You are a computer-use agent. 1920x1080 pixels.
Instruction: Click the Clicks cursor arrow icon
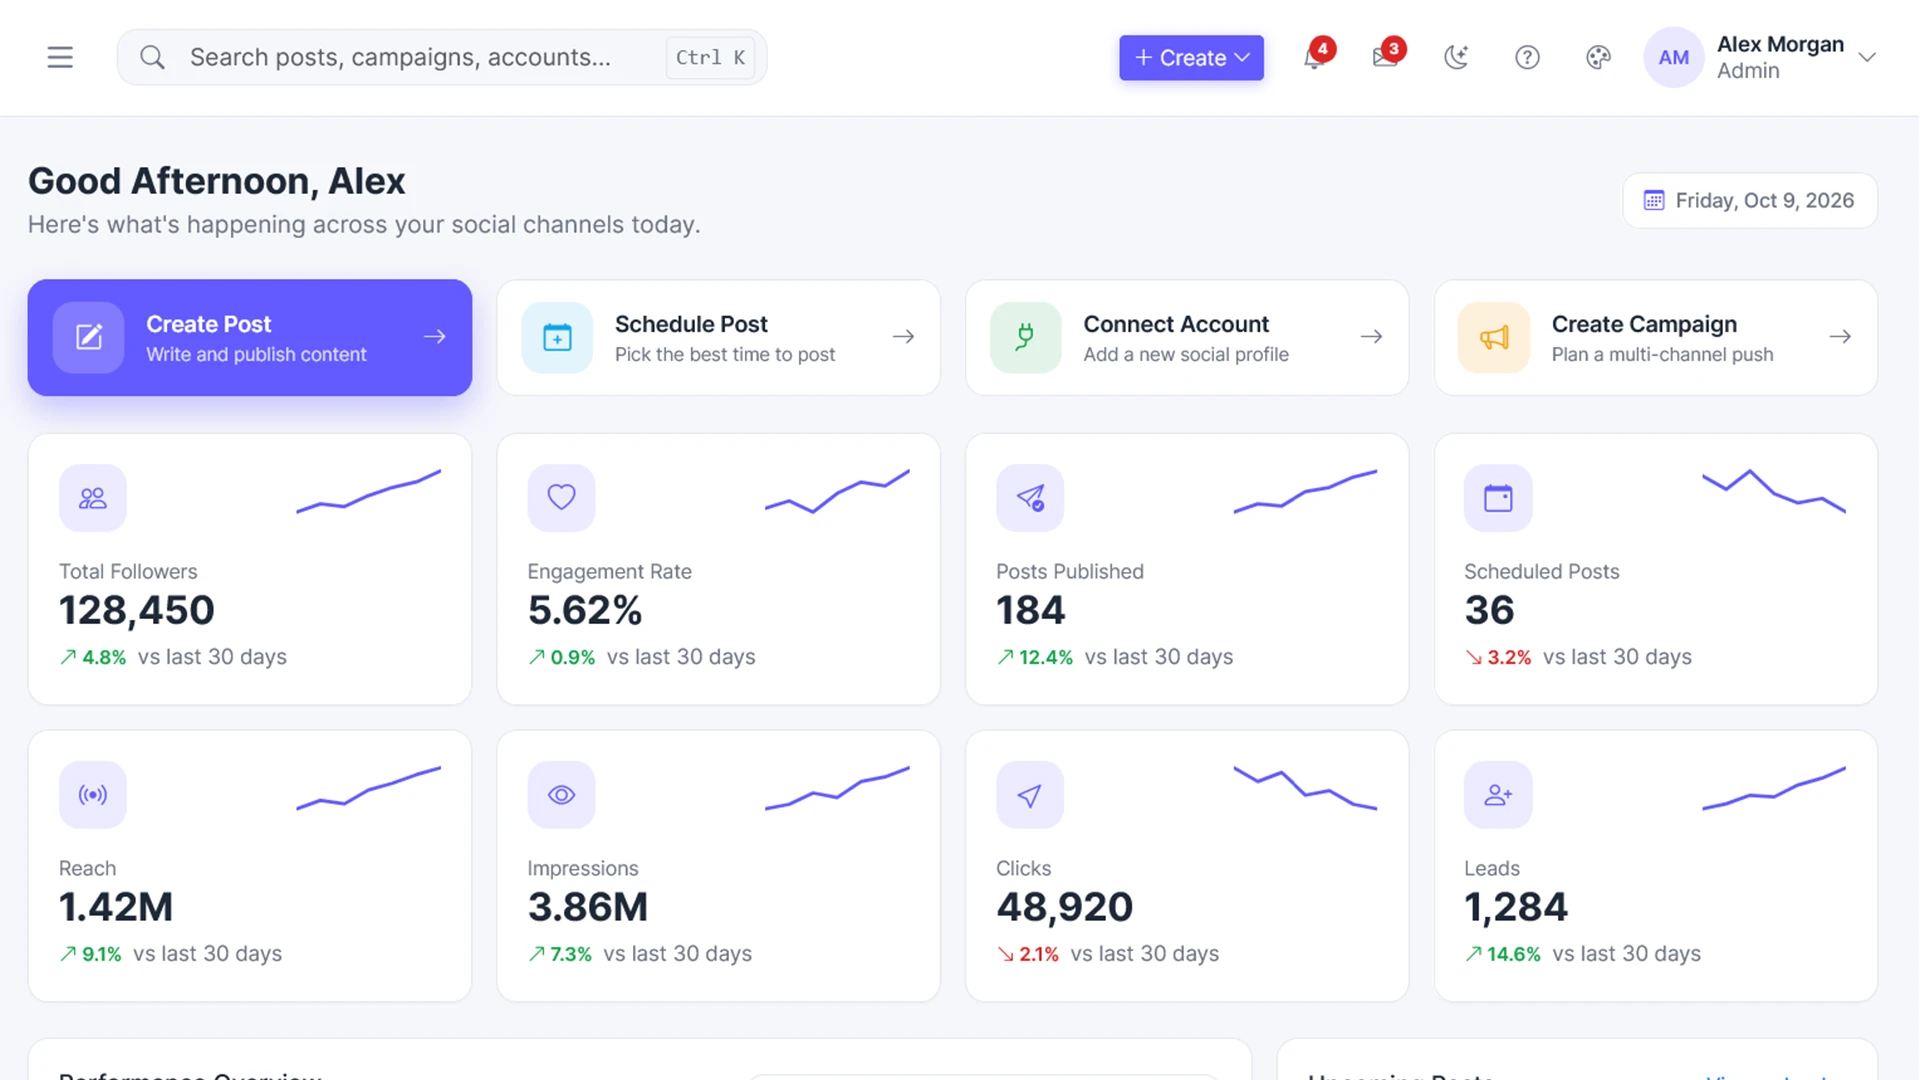tap(1030, 795)
